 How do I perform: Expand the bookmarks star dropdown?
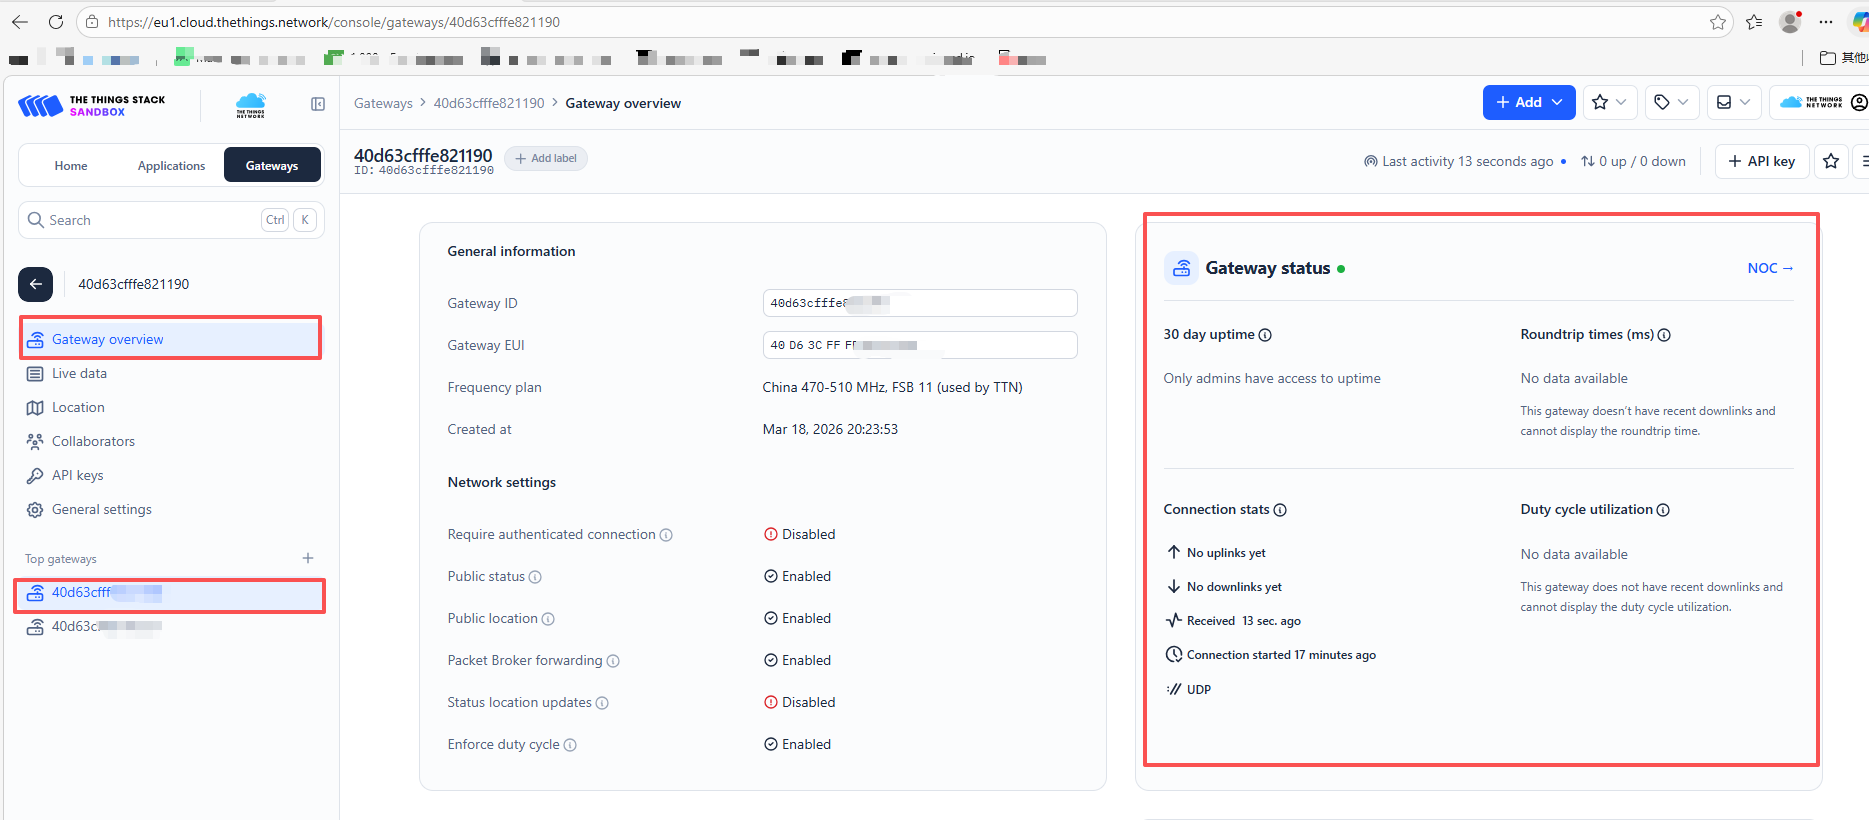click(x=1609, y=102)
